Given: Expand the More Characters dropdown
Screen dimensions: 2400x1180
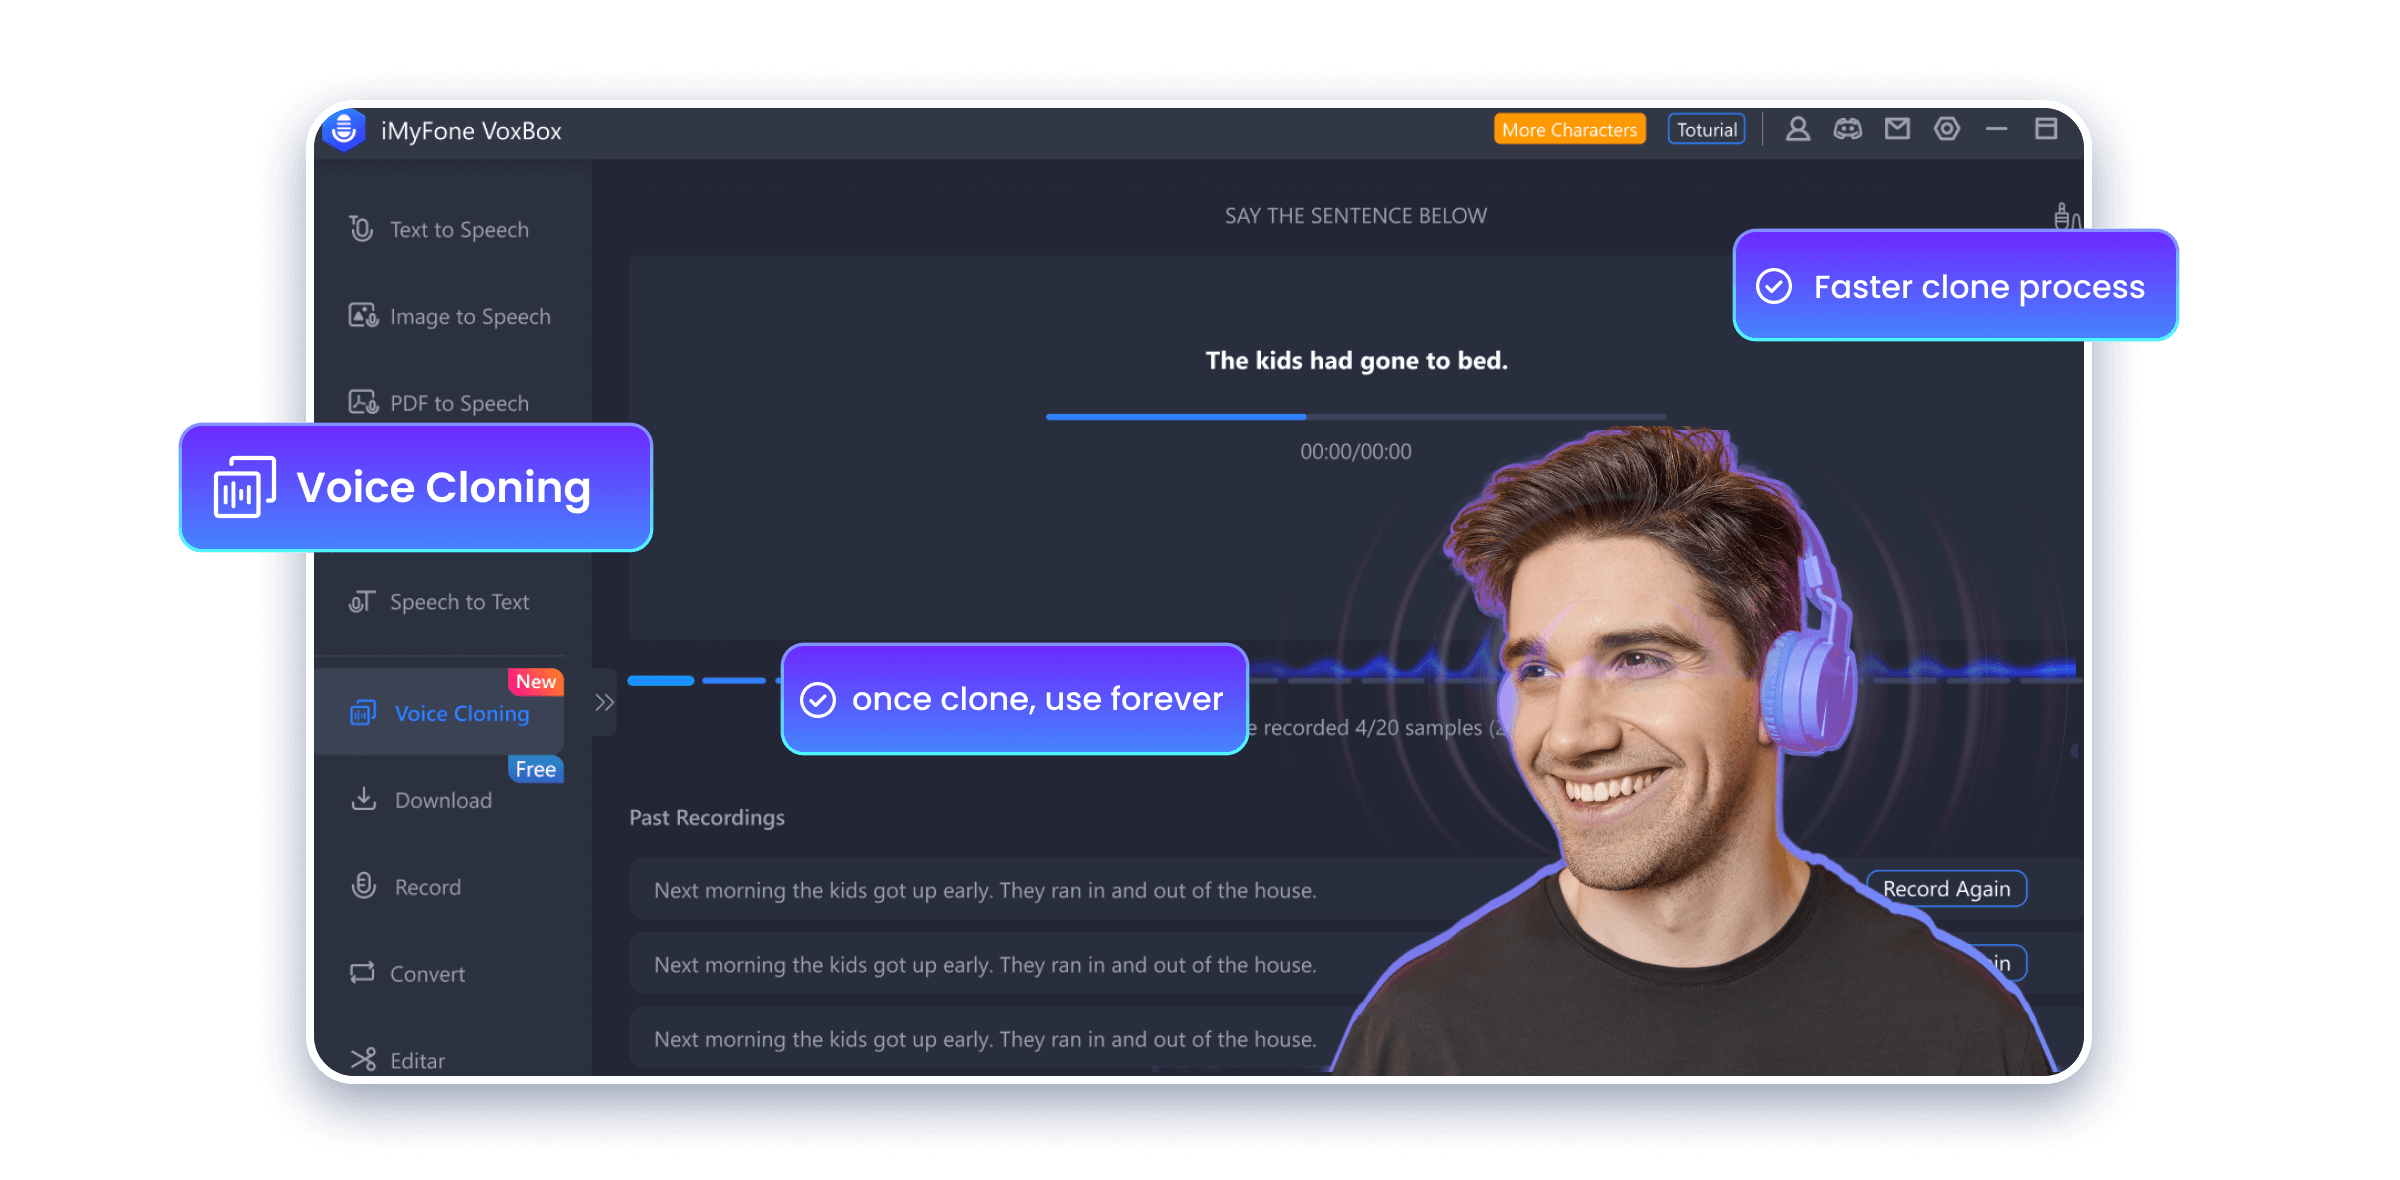Looking at the screenshot, I should [x=1573, y=129].
